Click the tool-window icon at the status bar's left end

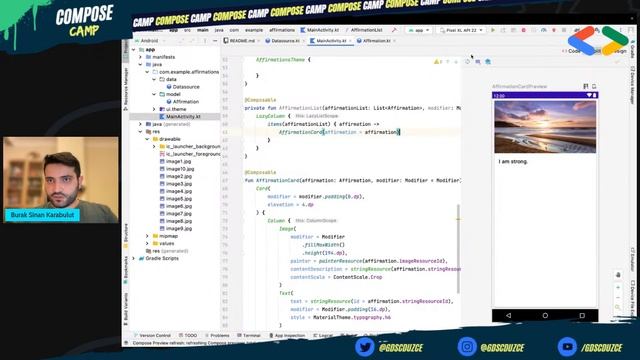(x=126, y=343)
